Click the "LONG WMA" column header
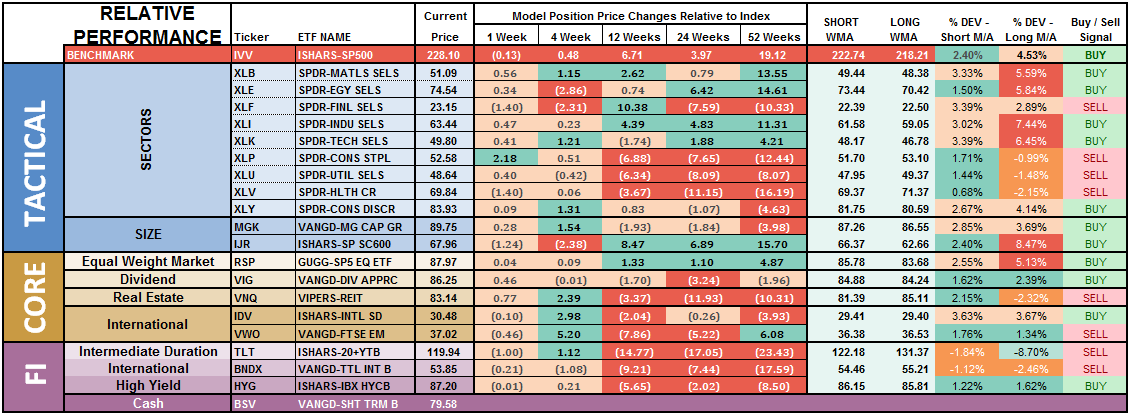 pyautogui.click(x=905, y=29)
